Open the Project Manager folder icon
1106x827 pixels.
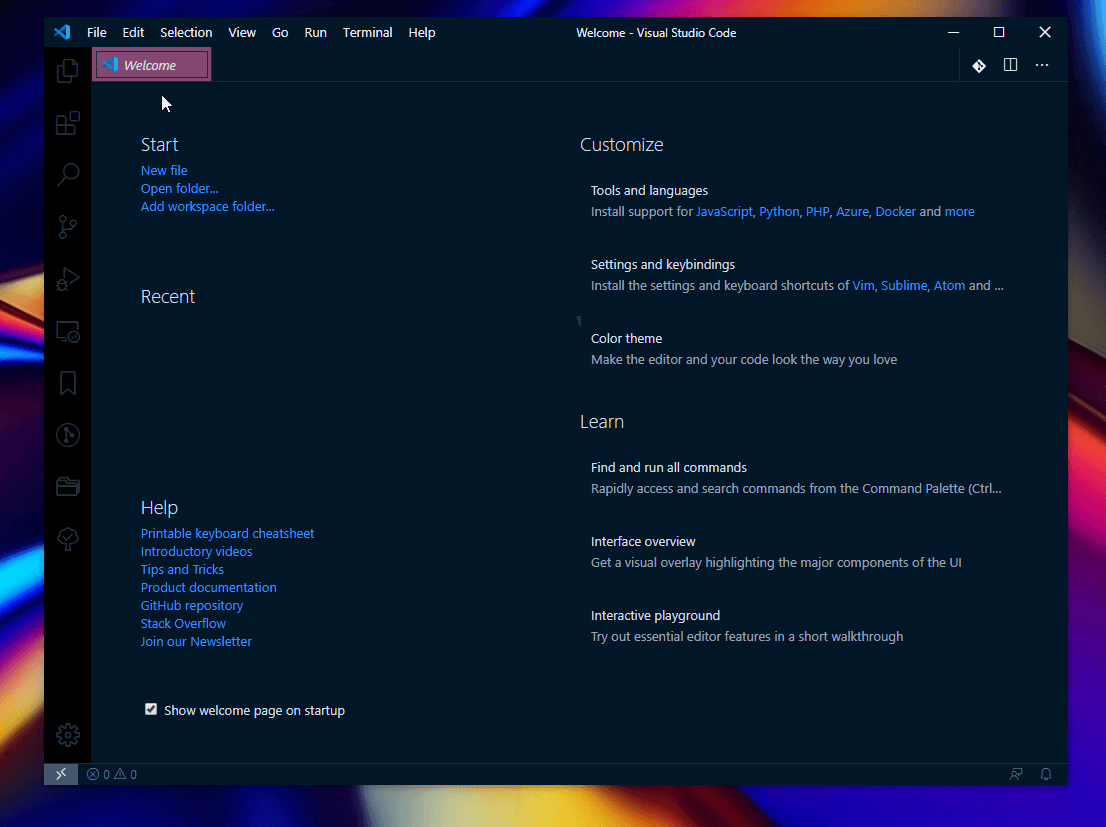point(68,486)
